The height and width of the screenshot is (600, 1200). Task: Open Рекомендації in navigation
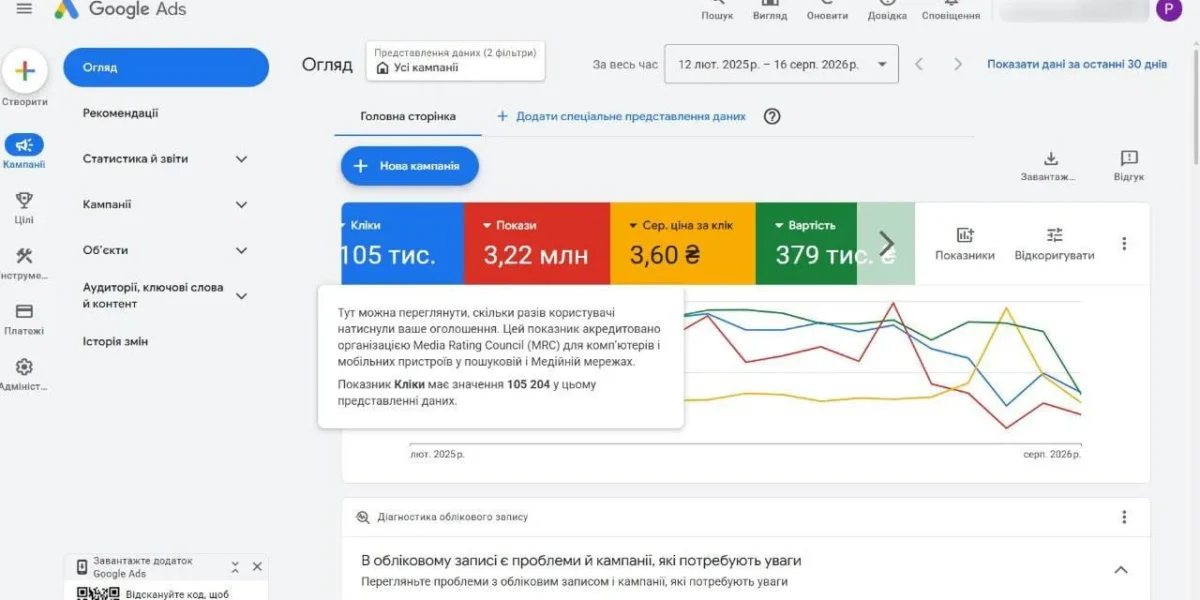click(x=120, y=113)
